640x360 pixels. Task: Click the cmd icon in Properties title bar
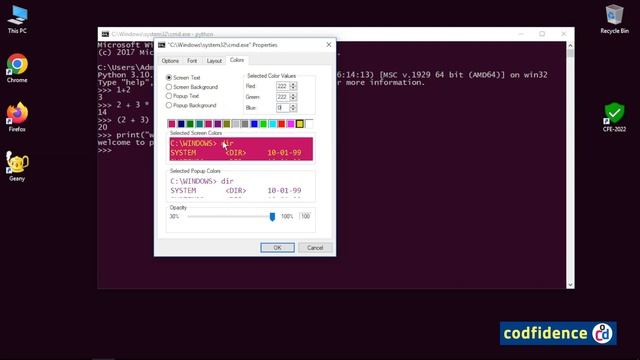tap(162, 45)
